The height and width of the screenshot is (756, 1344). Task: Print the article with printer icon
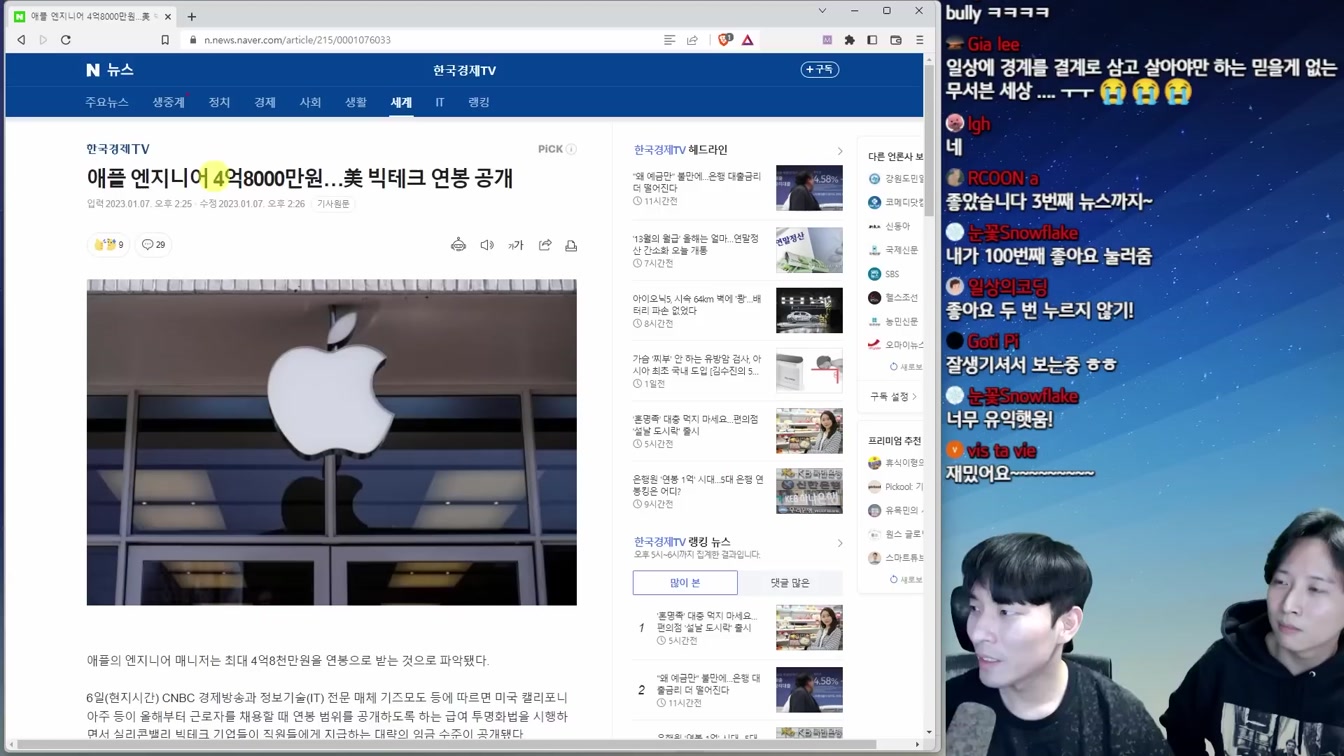pos(571,245)
